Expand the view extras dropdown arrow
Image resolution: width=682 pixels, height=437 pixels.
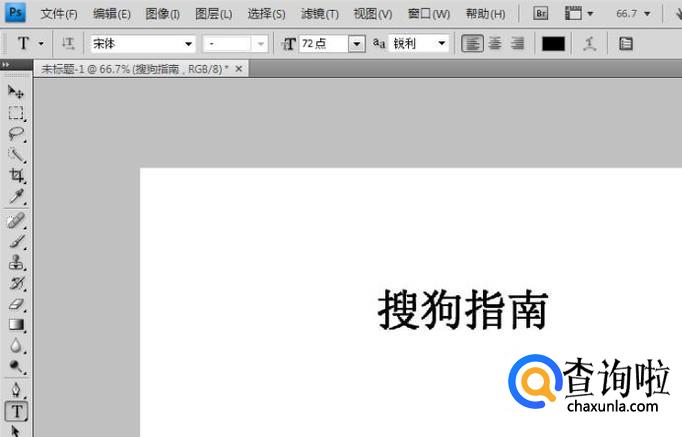(590, 14)
